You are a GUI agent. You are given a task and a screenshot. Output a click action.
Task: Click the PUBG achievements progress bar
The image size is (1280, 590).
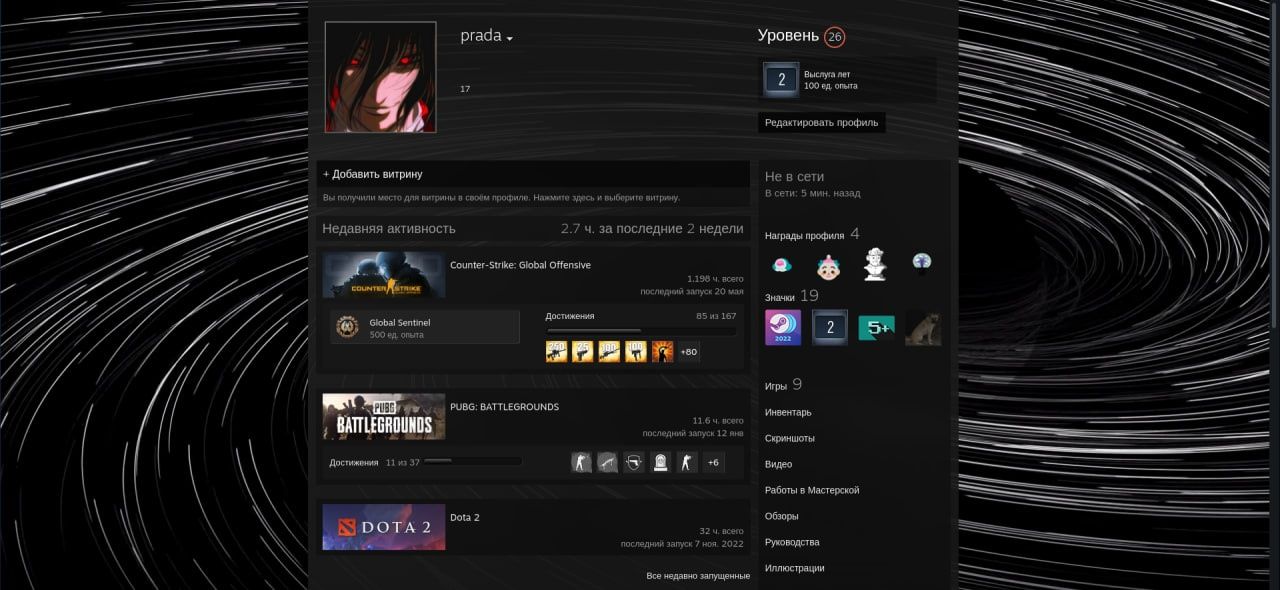pos(473,462)
